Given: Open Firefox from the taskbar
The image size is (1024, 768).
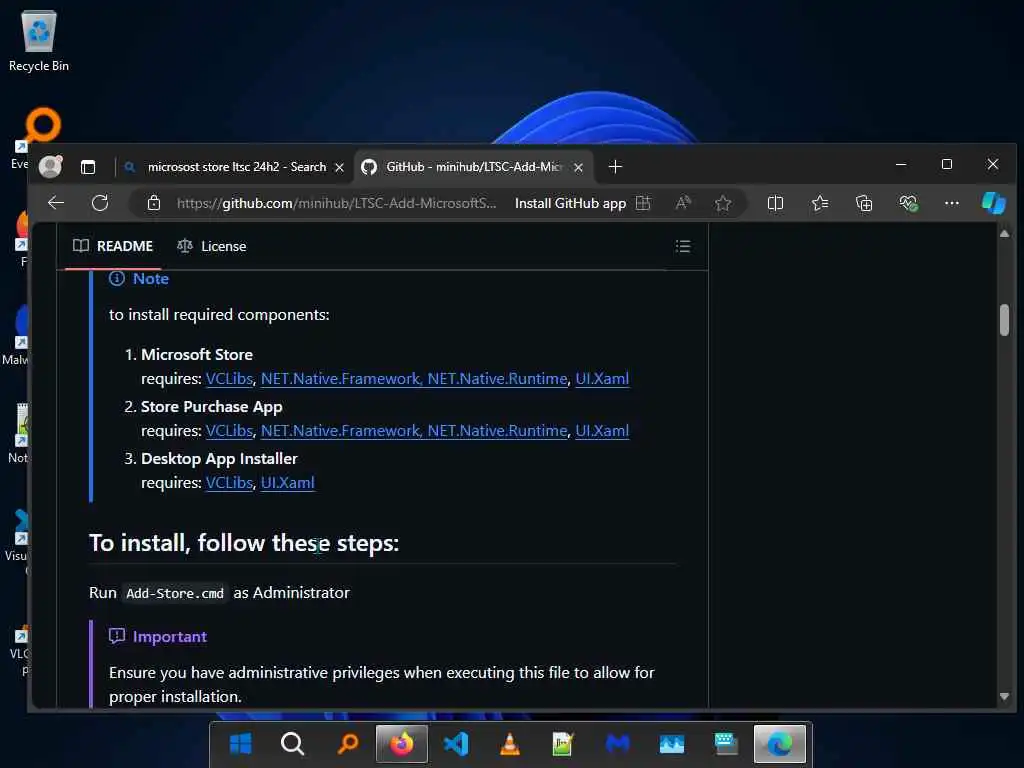Looking at the screenshot, I should [x=402, y=744].
